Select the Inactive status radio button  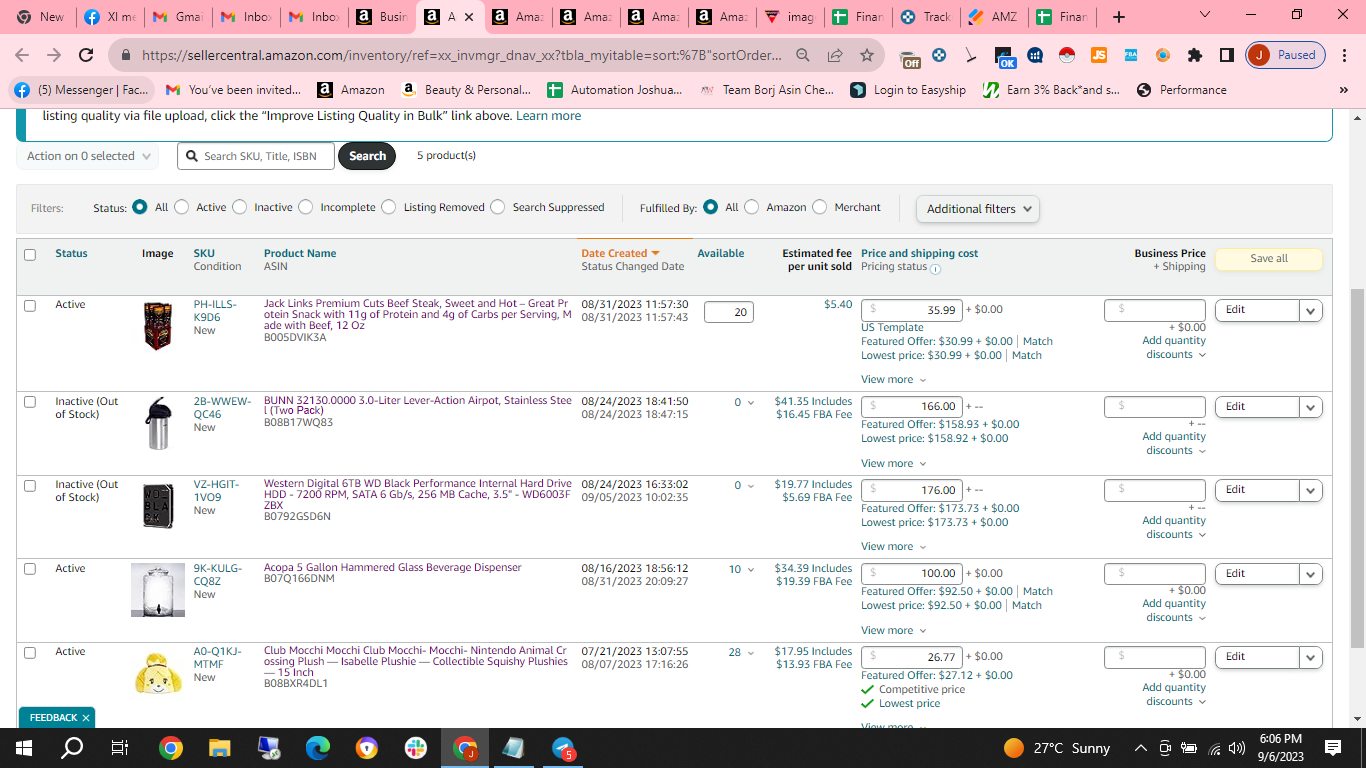239,207
